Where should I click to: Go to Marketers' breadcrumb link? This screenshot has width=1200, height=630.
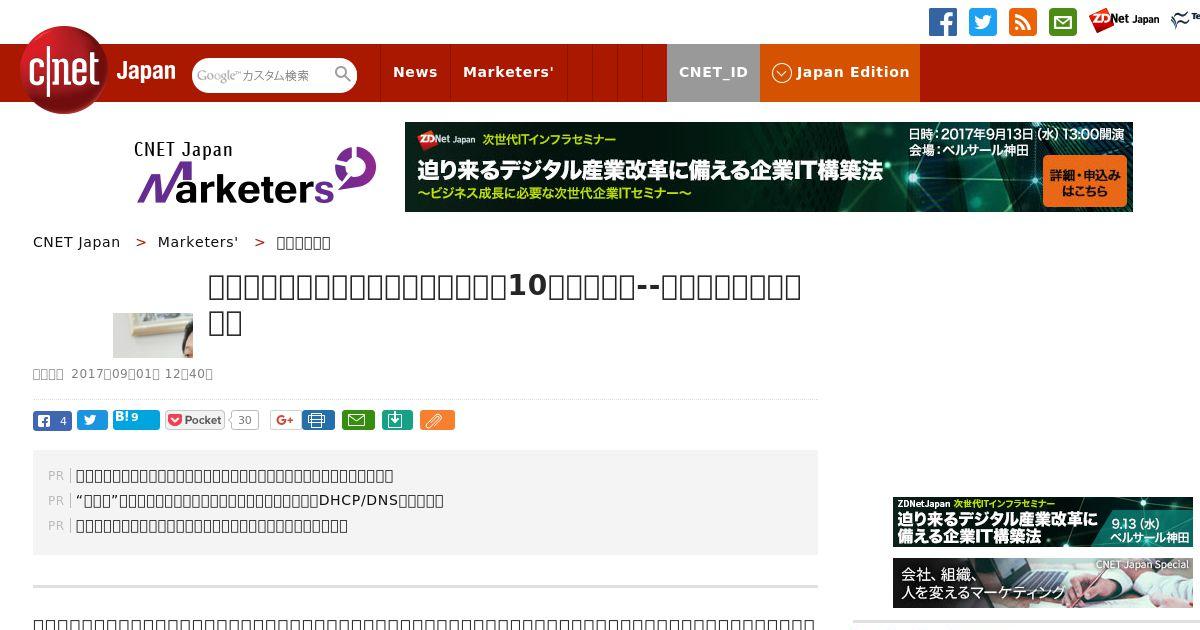198,242
